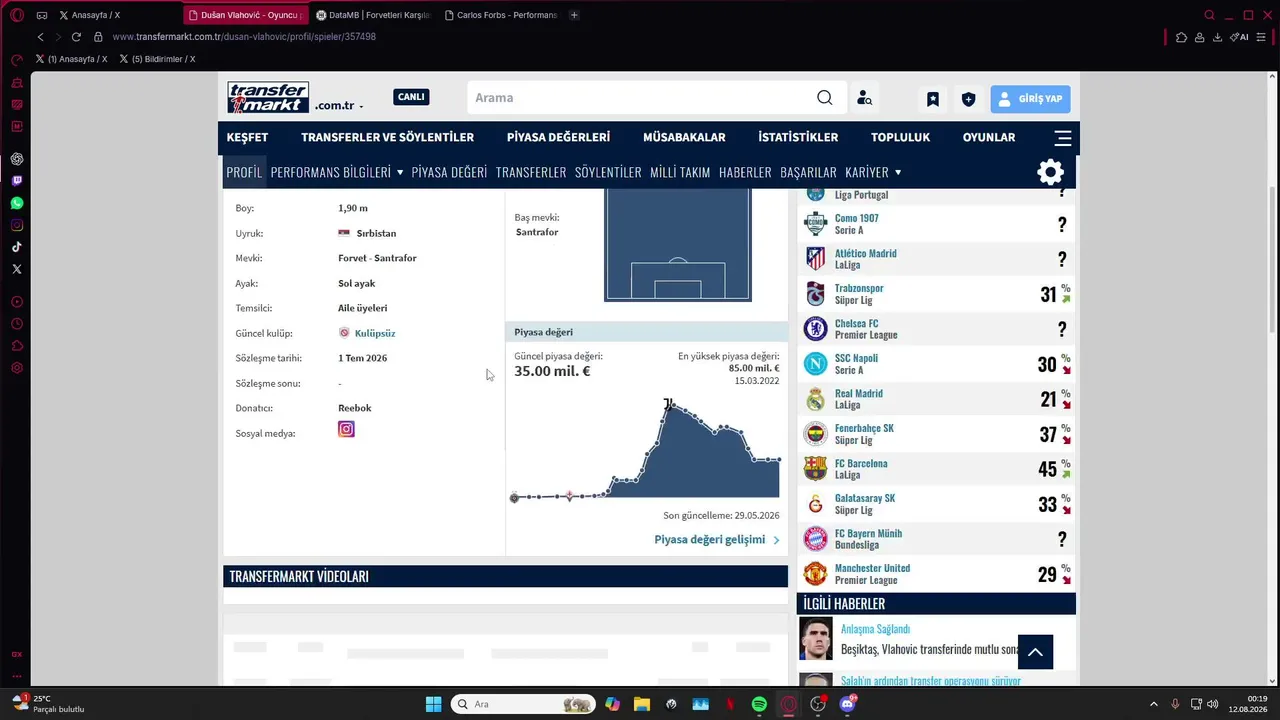Click the Transfermarkt logo
The width and height of the screenshot is (1280, 720).
(268, 97)
